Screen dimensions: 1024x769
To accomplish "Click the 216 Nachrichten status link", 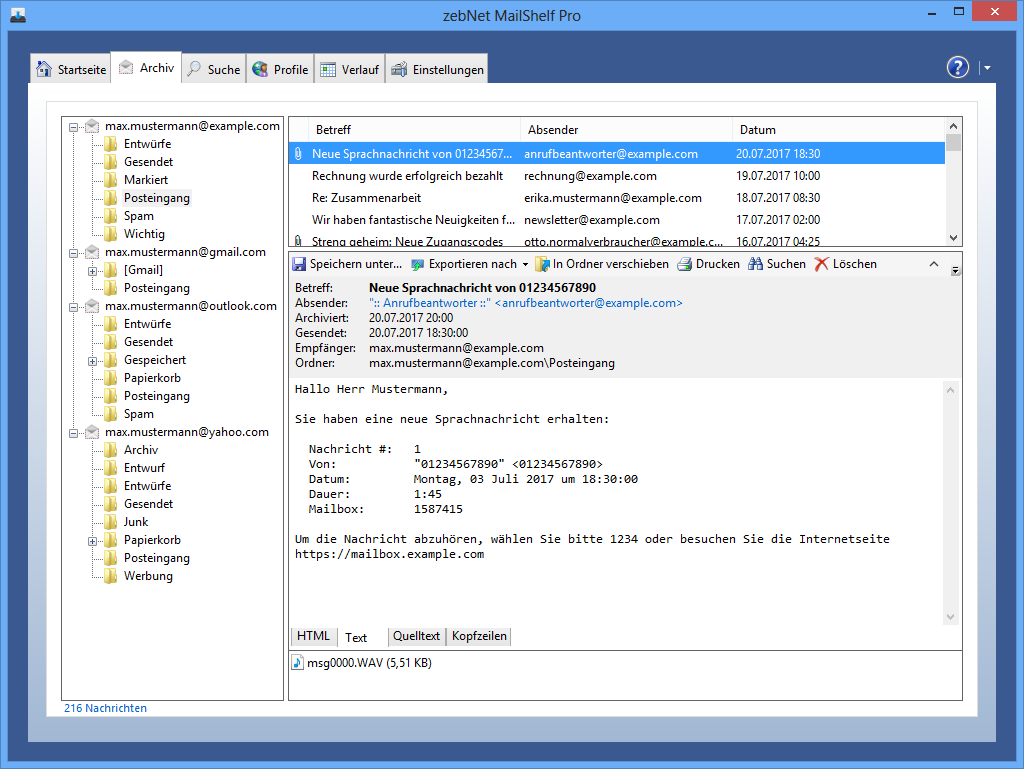I will tap(105, 708).
